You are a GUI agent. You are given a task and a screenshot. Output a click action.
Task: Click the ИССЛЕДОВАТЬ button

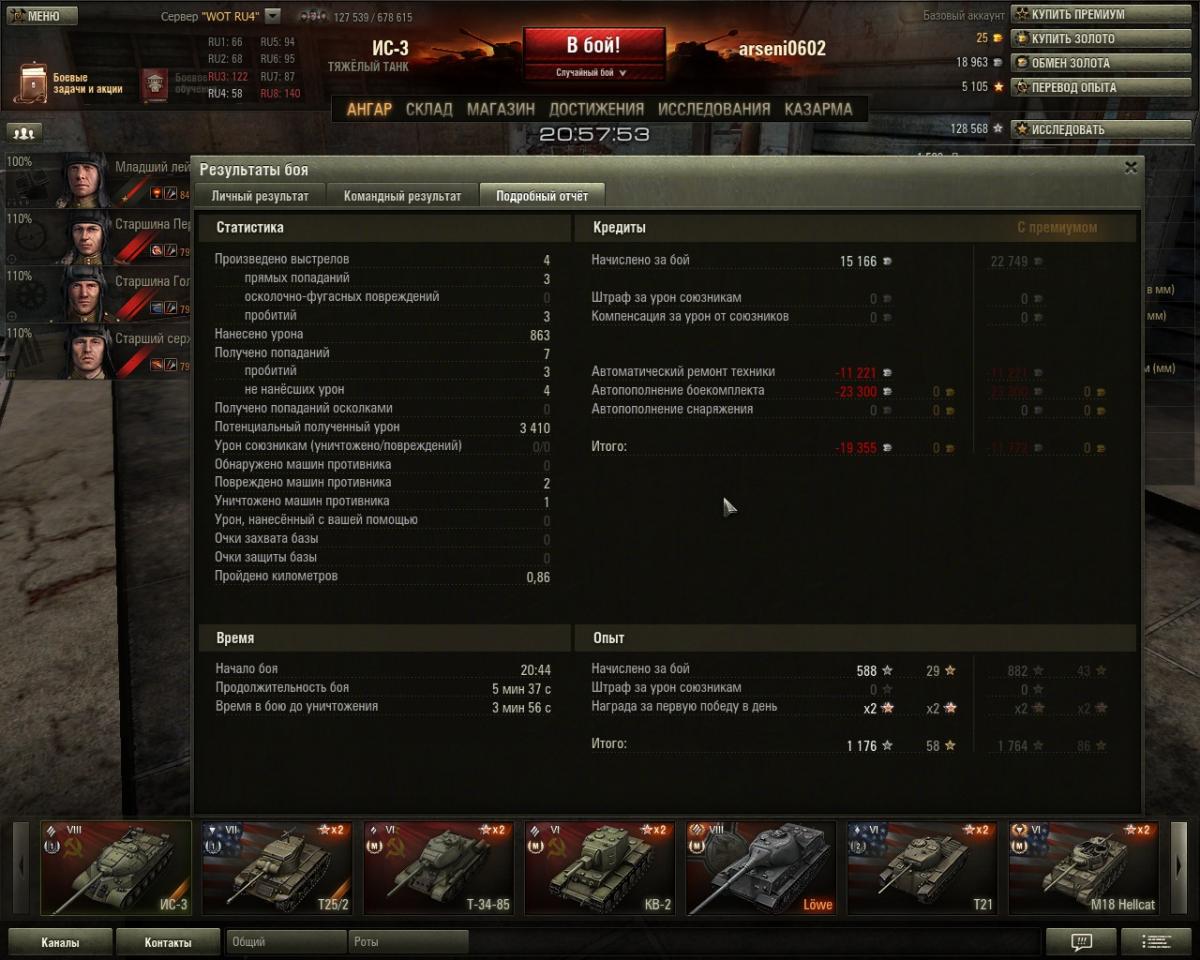pyautogui.click(x=1103, y=129)
